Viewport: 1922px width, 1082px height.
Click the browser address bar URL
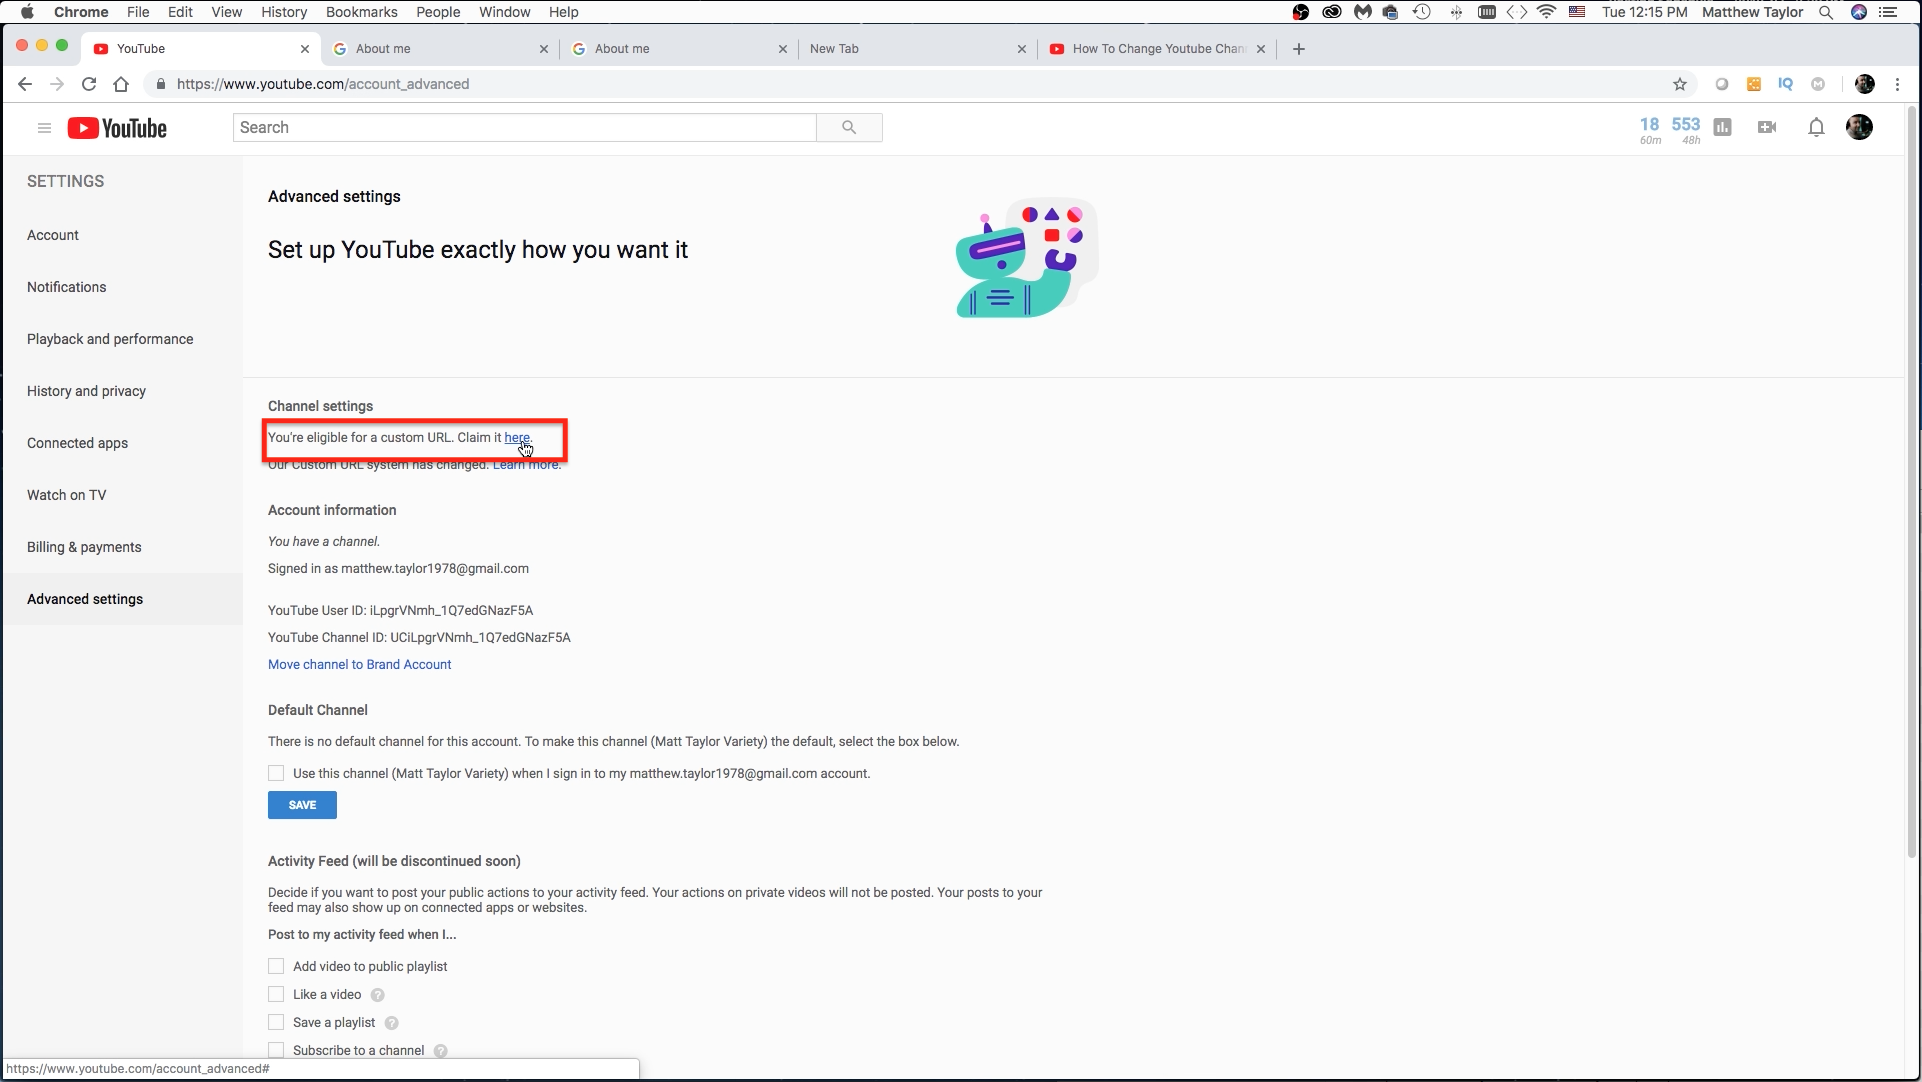[x=323, y=84]
